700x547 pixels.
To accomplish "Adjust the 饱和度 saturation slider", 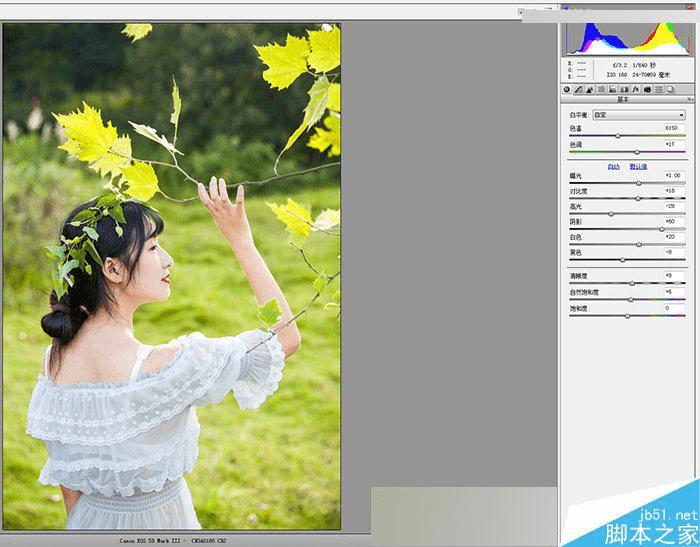I will (627, 316).
